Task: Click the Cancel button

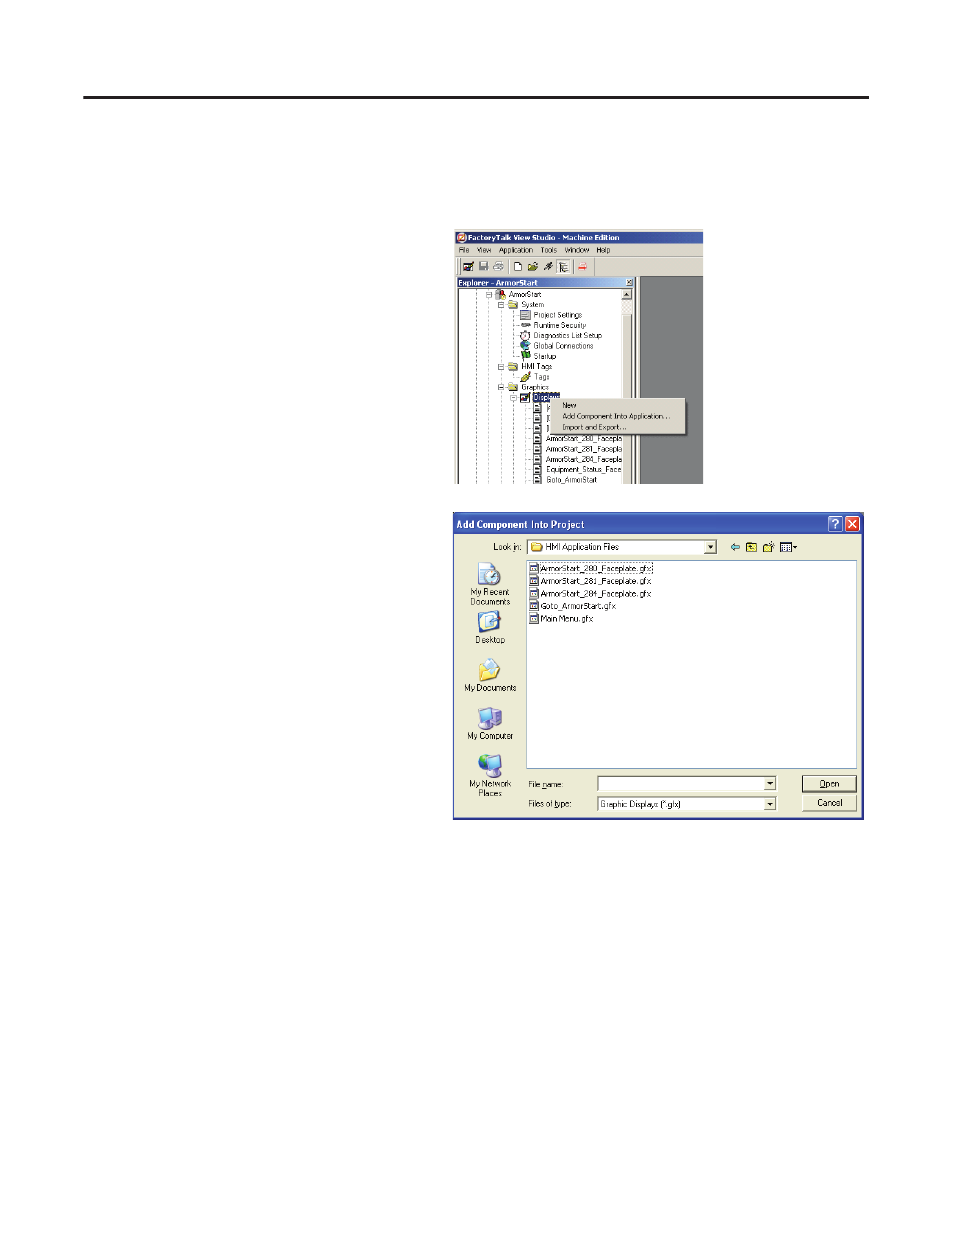Action: click(829, 803)
